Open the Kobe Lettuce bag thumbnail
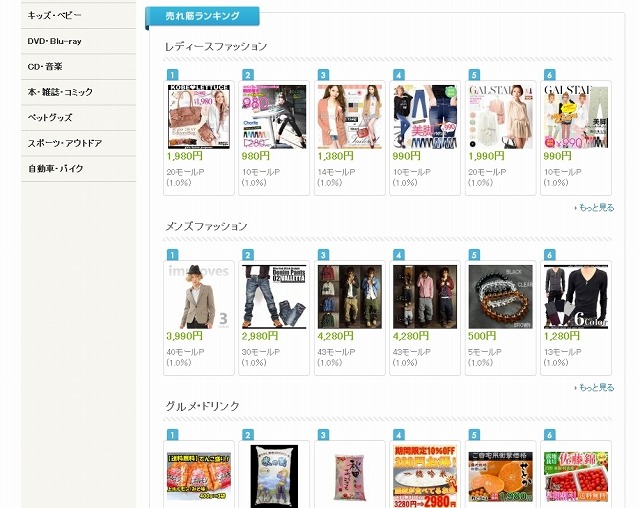 coord(199,117)
